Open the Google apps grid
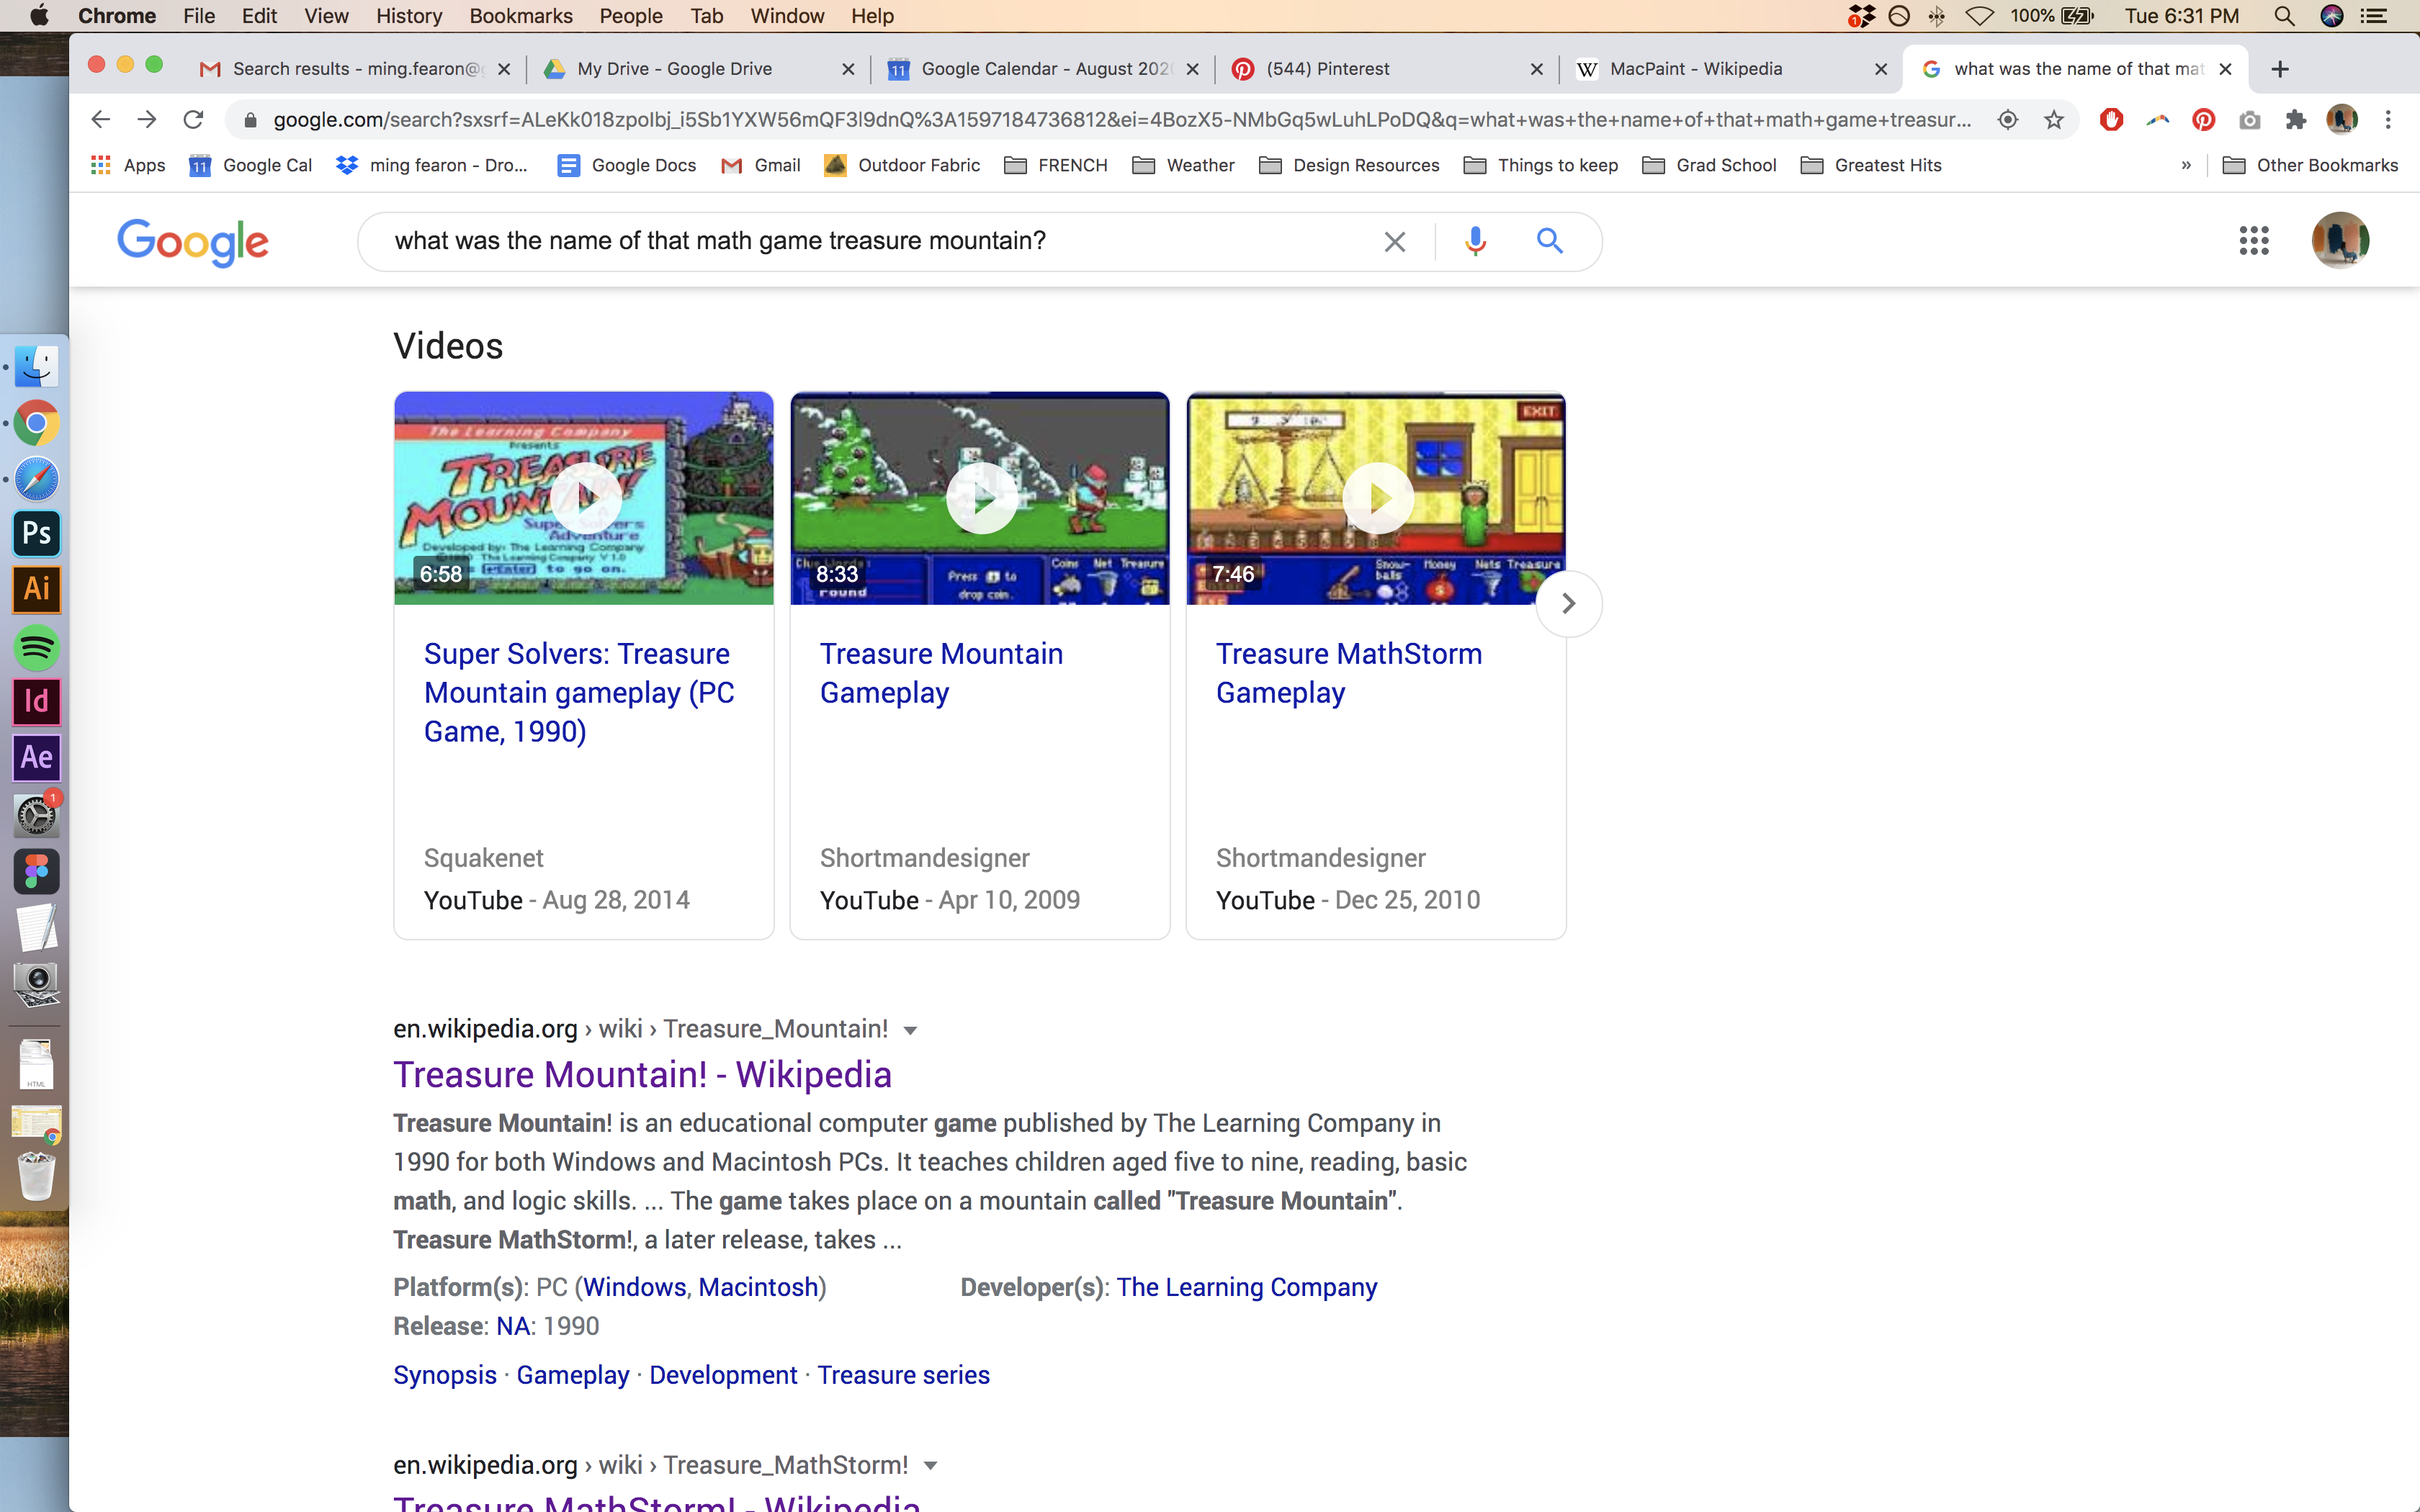 tap(2253, 241)
